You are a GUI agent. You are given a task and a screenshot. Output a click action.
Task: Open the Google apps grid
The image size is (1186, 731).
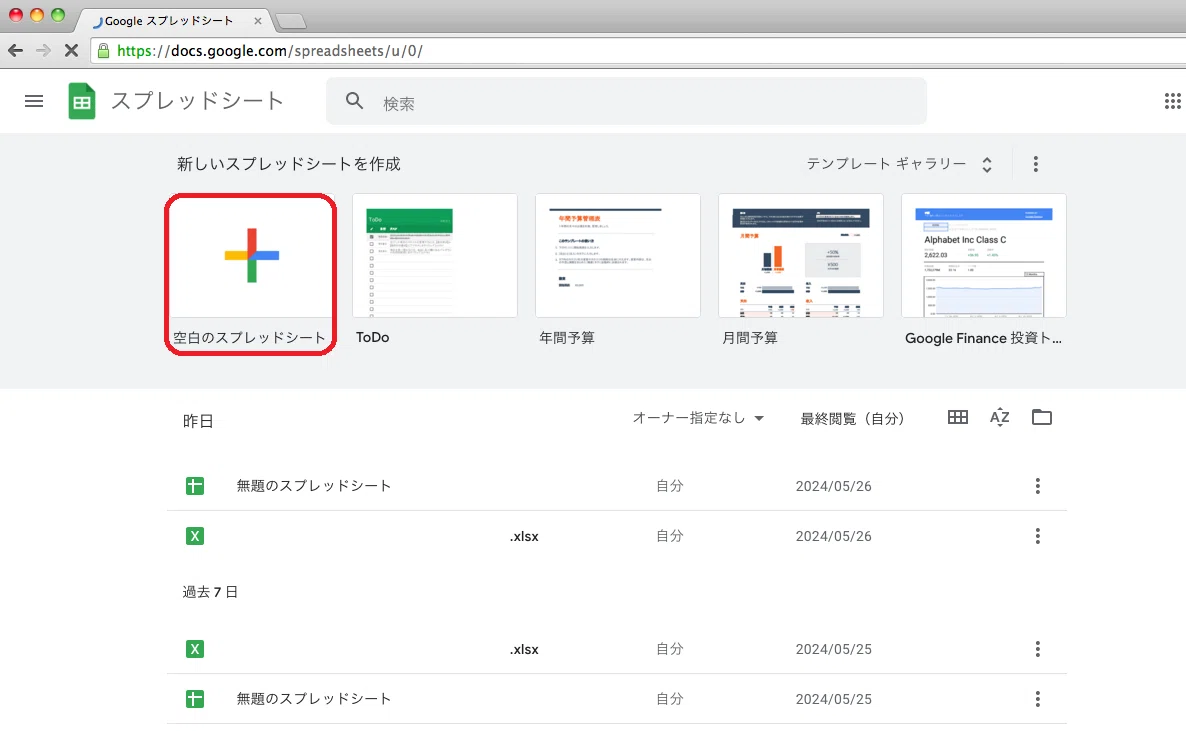pos(1172,101)
